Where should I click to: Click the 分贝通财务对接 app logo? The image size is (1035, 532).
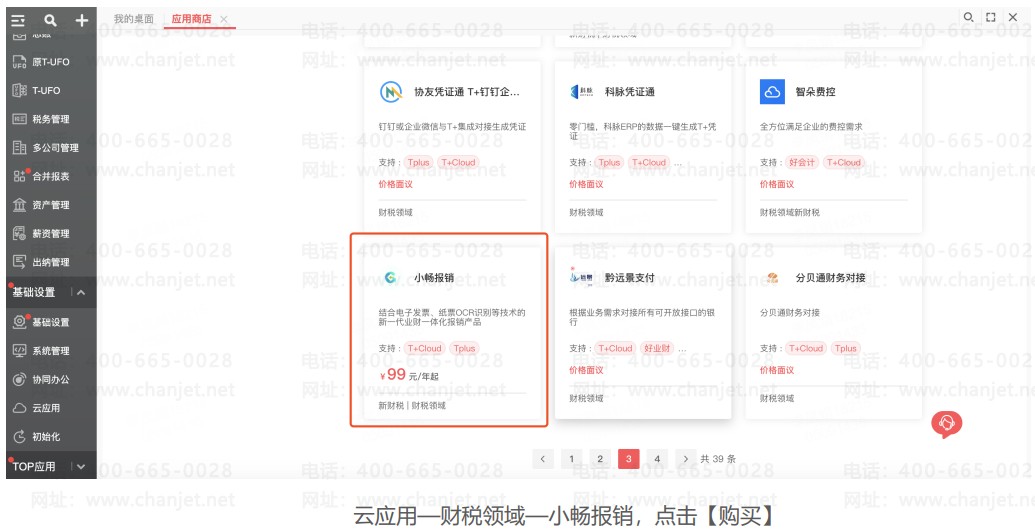tap(772, 278)
